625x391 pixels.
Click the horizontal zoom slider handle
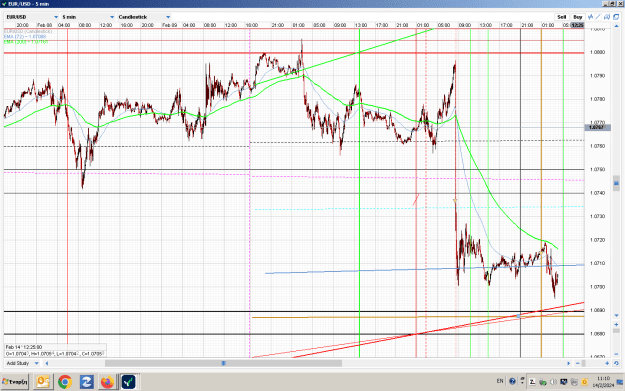[583, 363]
